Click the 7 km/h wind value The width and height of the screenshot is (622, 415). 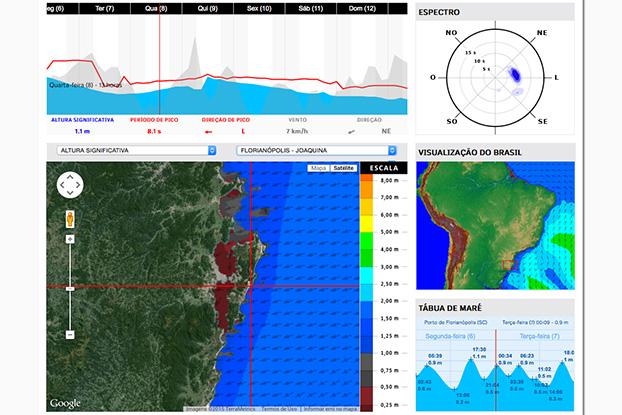tap(297, 131)
